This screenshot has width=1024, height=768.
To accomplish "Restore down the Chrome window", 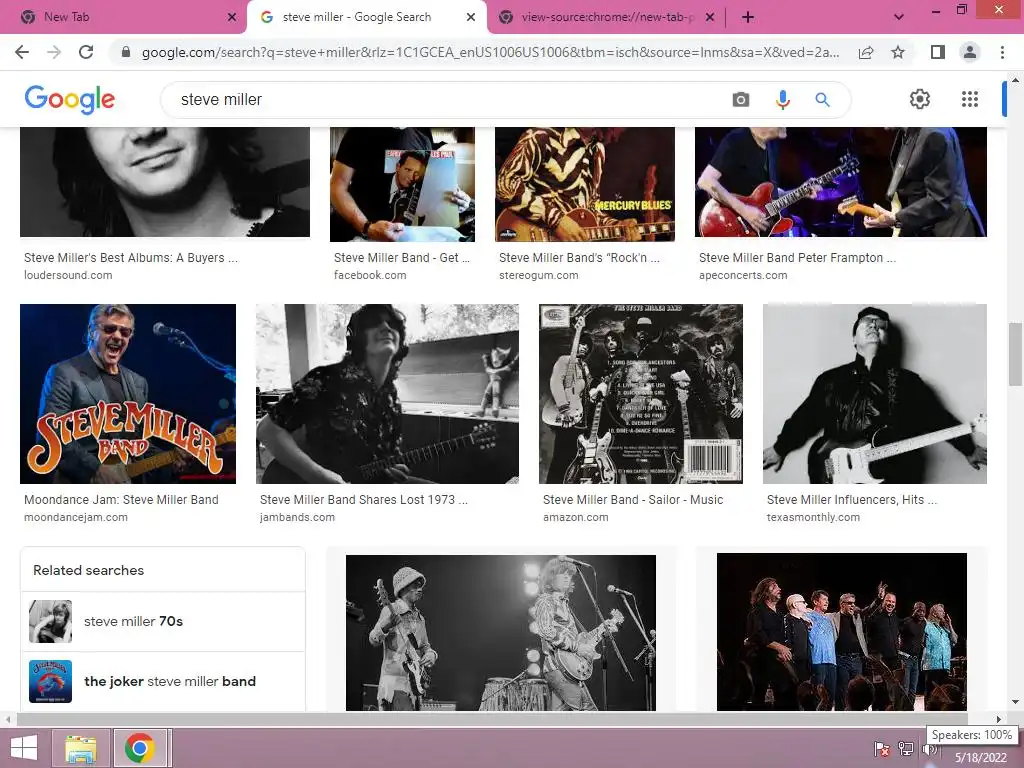I will coord(961,10).
